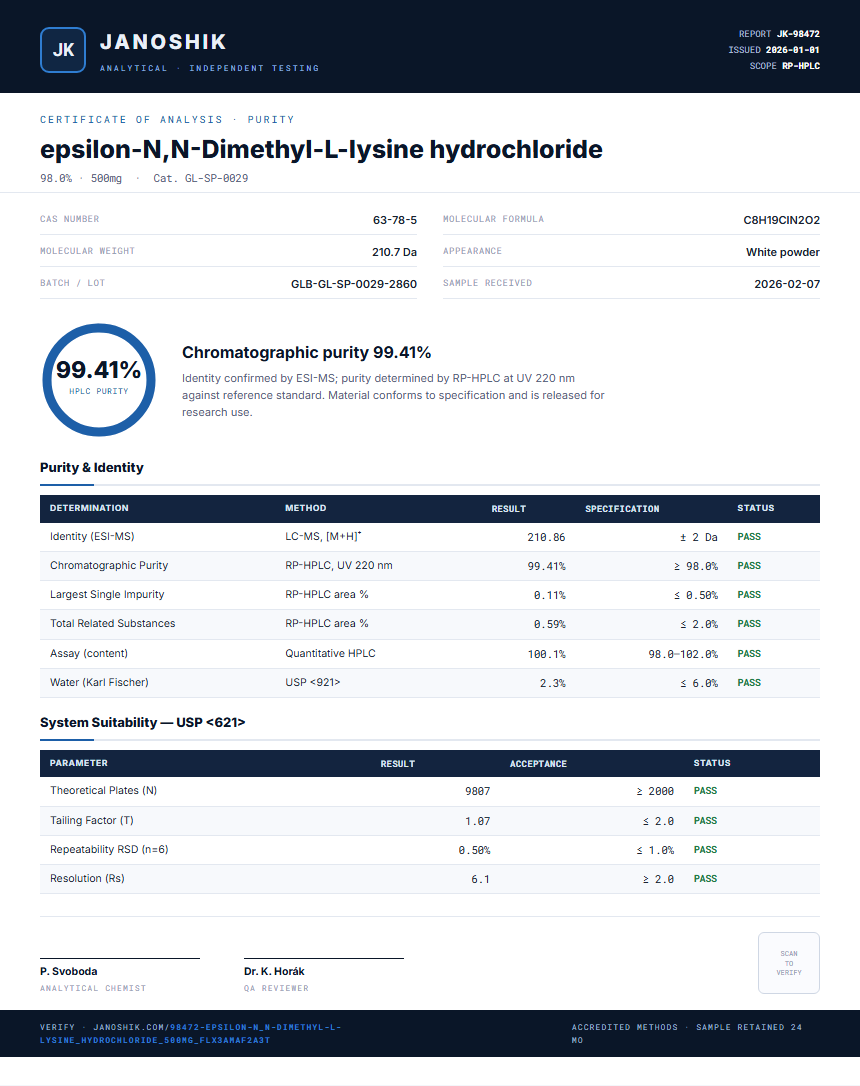The width and height of the screenshot is (860, 1086).
Task: Select the Assay (content) row label
Action: pos(89,654)
